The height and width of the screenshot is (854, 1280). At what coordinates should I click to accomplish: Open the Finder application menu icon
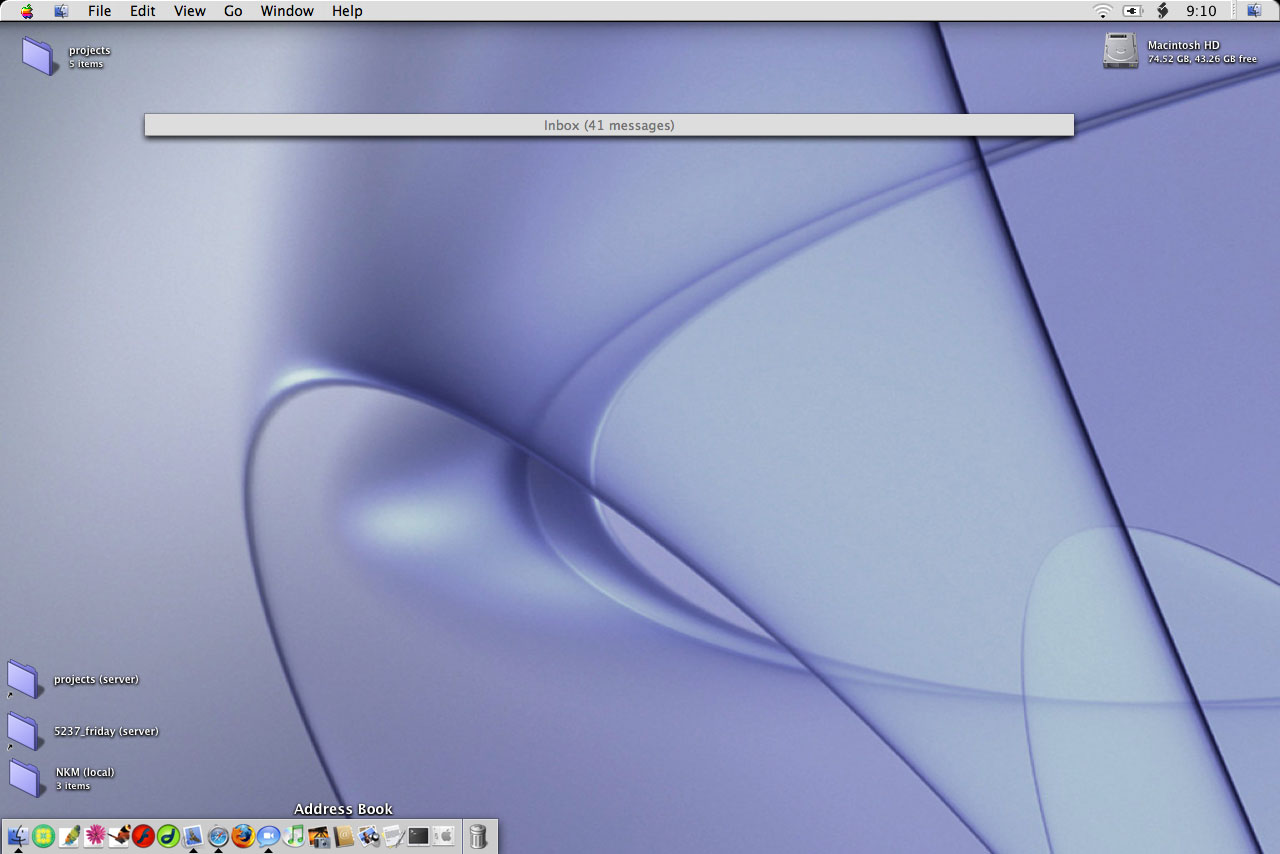(61, 11)
